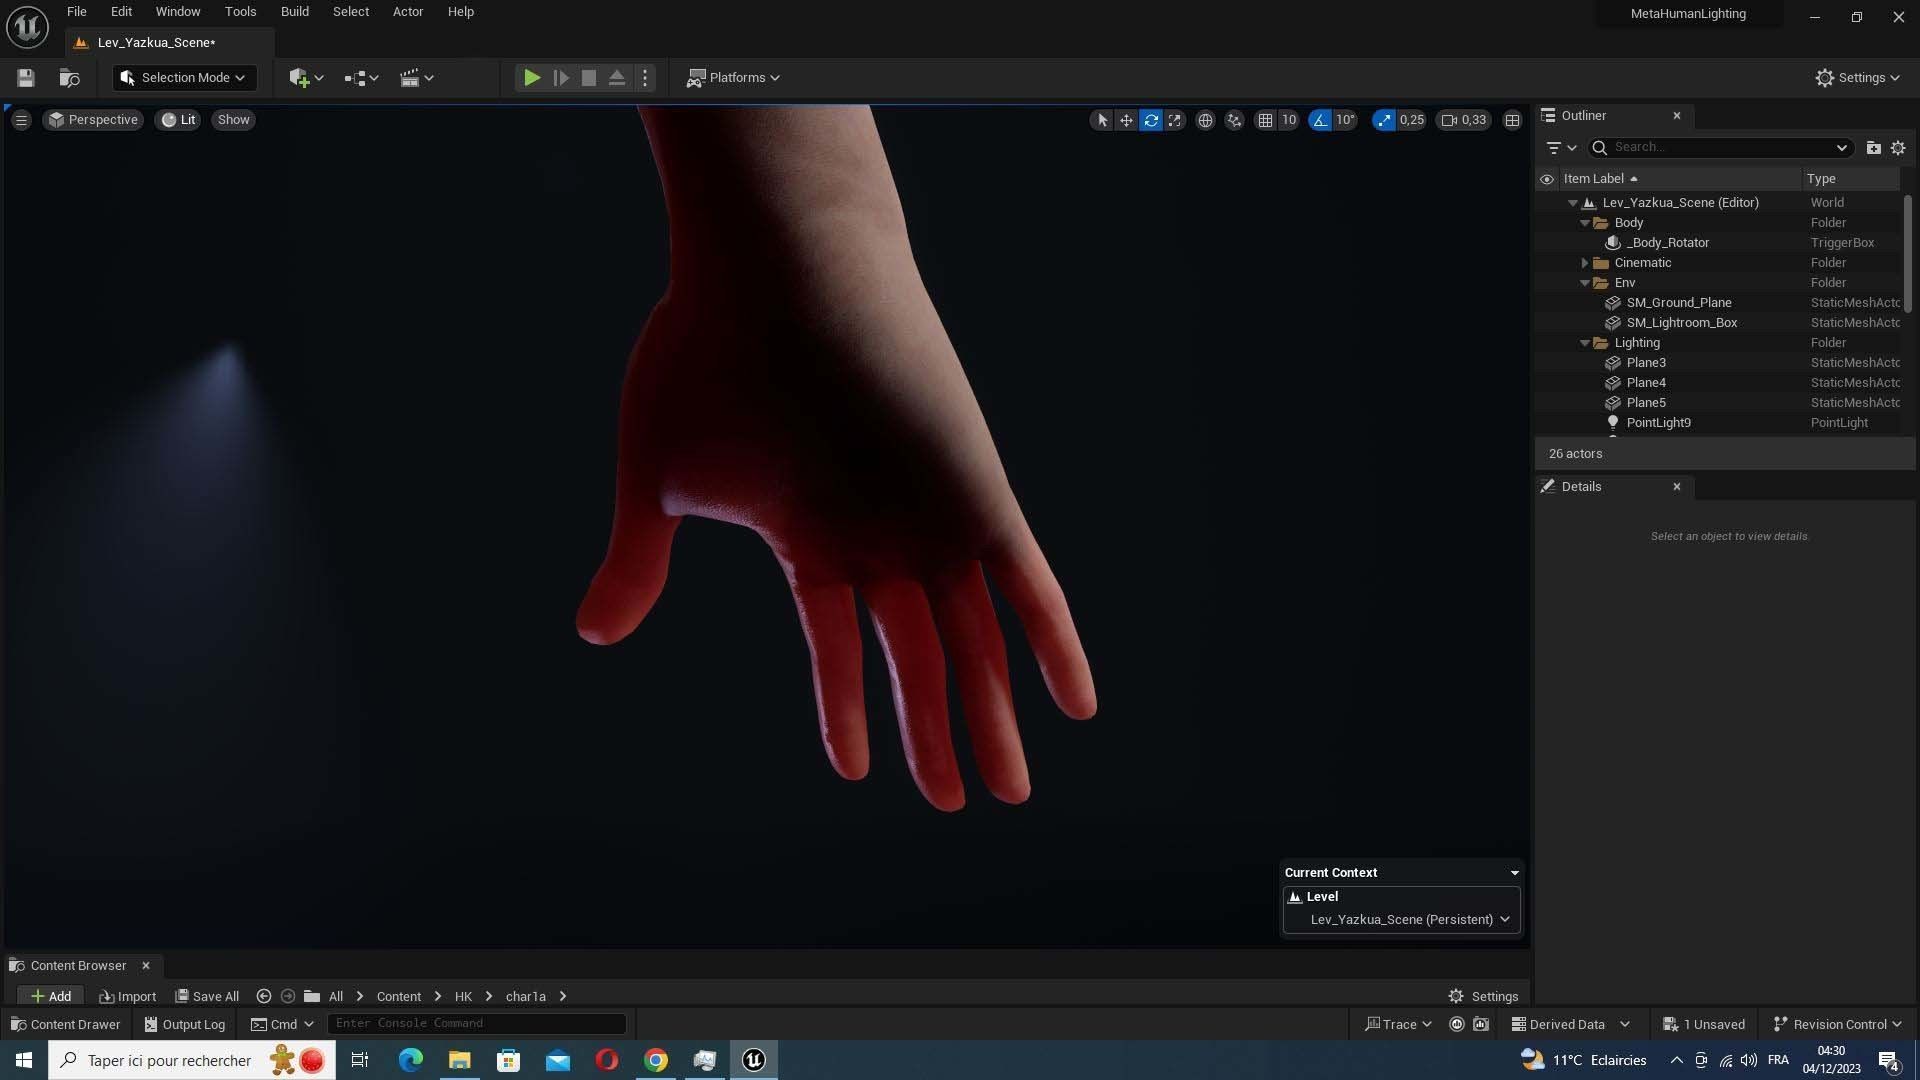Click the Save All button

click(x=207, y=996)
